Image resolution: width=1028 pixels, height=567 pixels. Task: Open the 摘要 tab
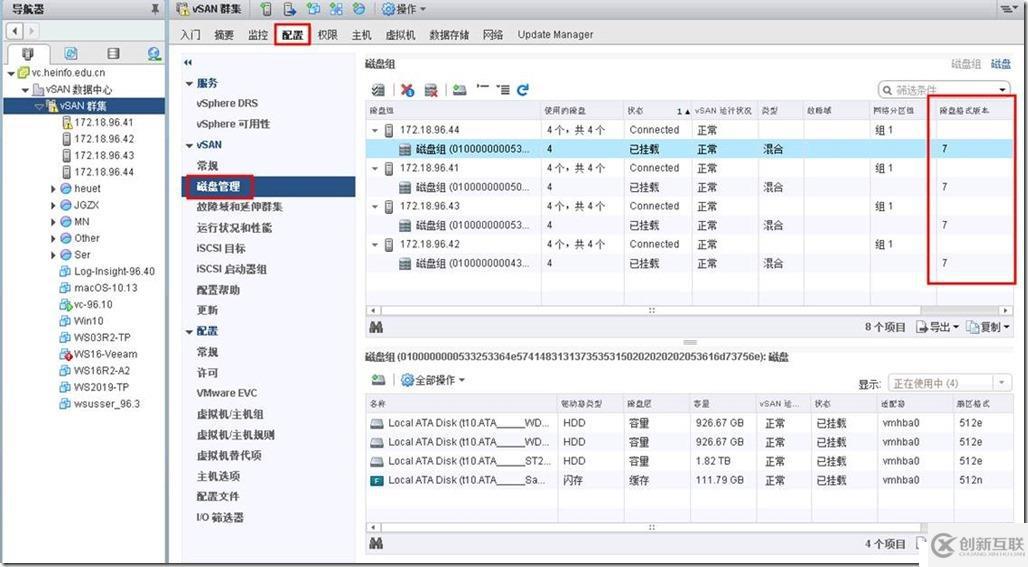(x=224, y=35)
